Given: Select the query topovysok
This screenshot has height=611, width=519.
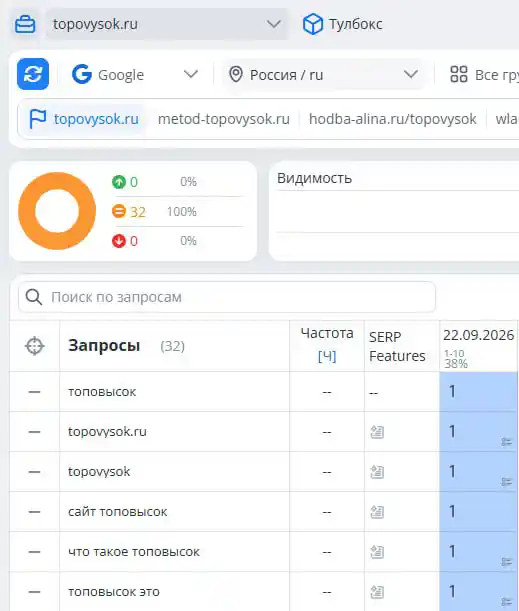Looking at the screenshot, I should click(99, 472).
